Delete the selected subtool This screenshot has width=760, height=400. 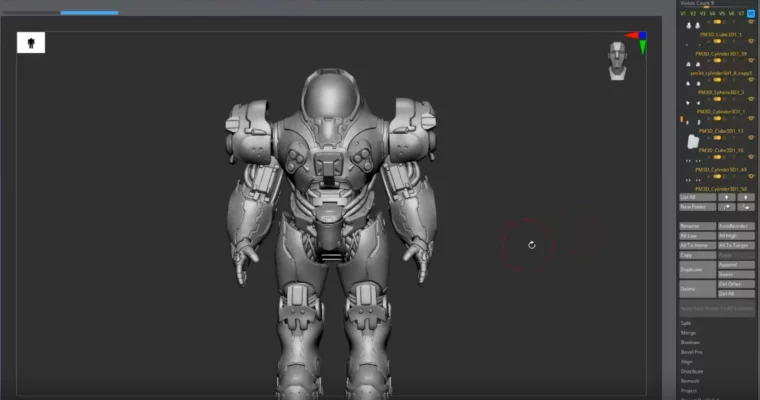697,289
